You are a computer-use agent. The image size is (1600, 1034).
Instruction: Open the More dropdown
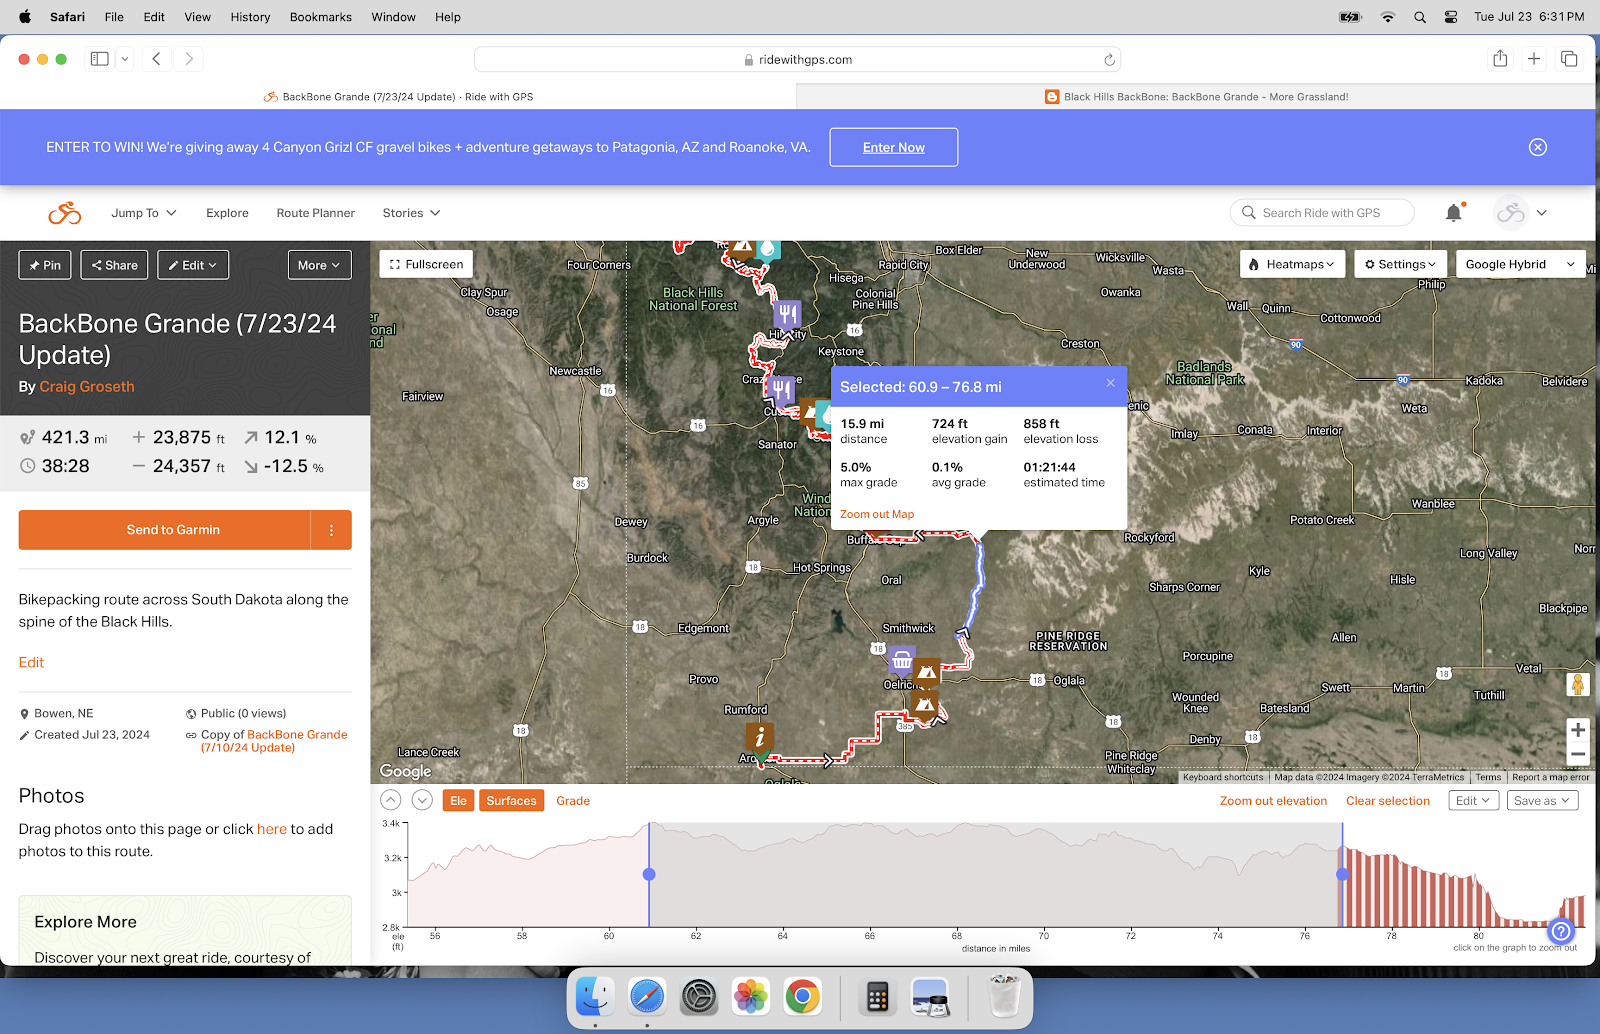[x=320, y=265]
